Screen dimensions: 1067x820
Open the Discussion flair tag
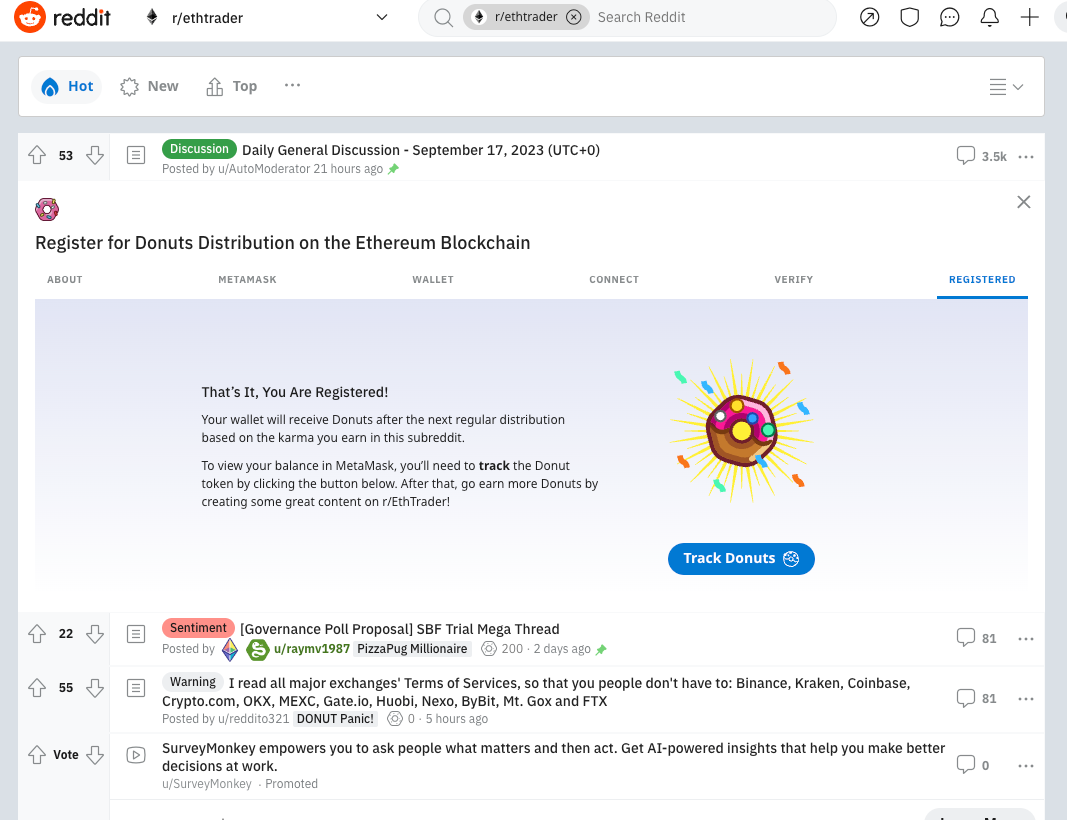pyautogui.click(x=199, y=149)
